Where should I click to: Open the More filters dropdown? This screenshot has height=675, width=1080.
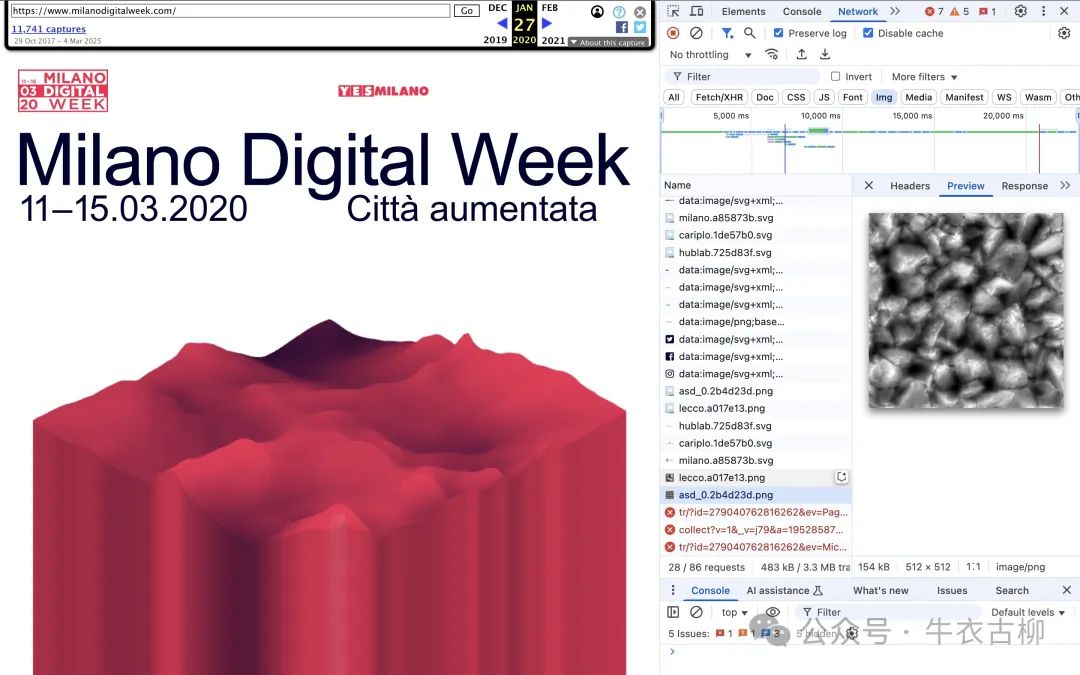[x=924, y=76]
